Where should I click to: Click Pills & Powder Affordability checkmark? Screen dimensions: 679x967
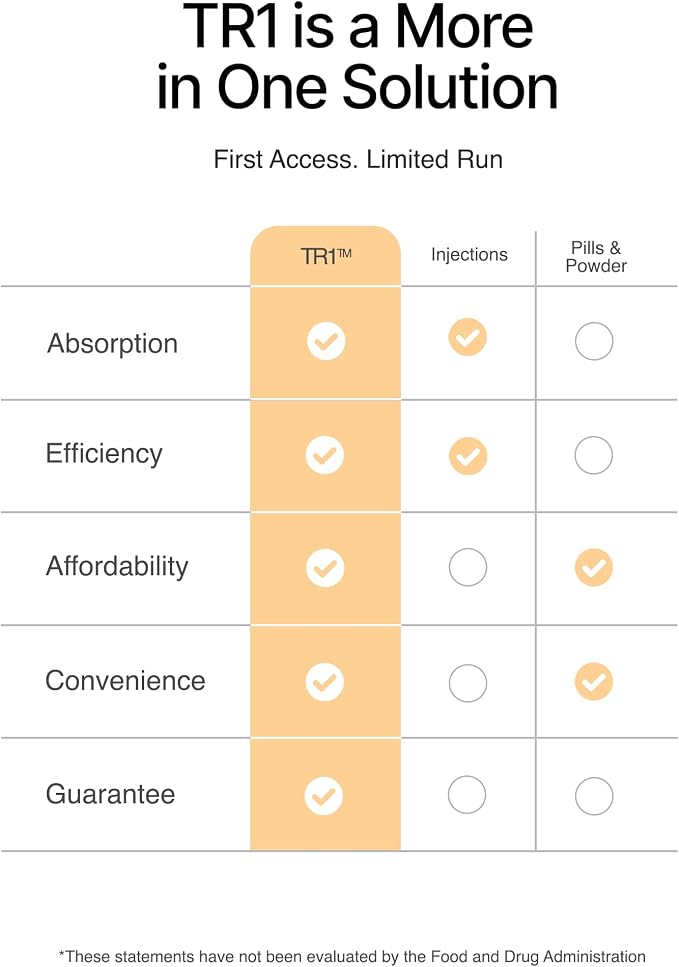pyautogui.click(x=594, y=567)
